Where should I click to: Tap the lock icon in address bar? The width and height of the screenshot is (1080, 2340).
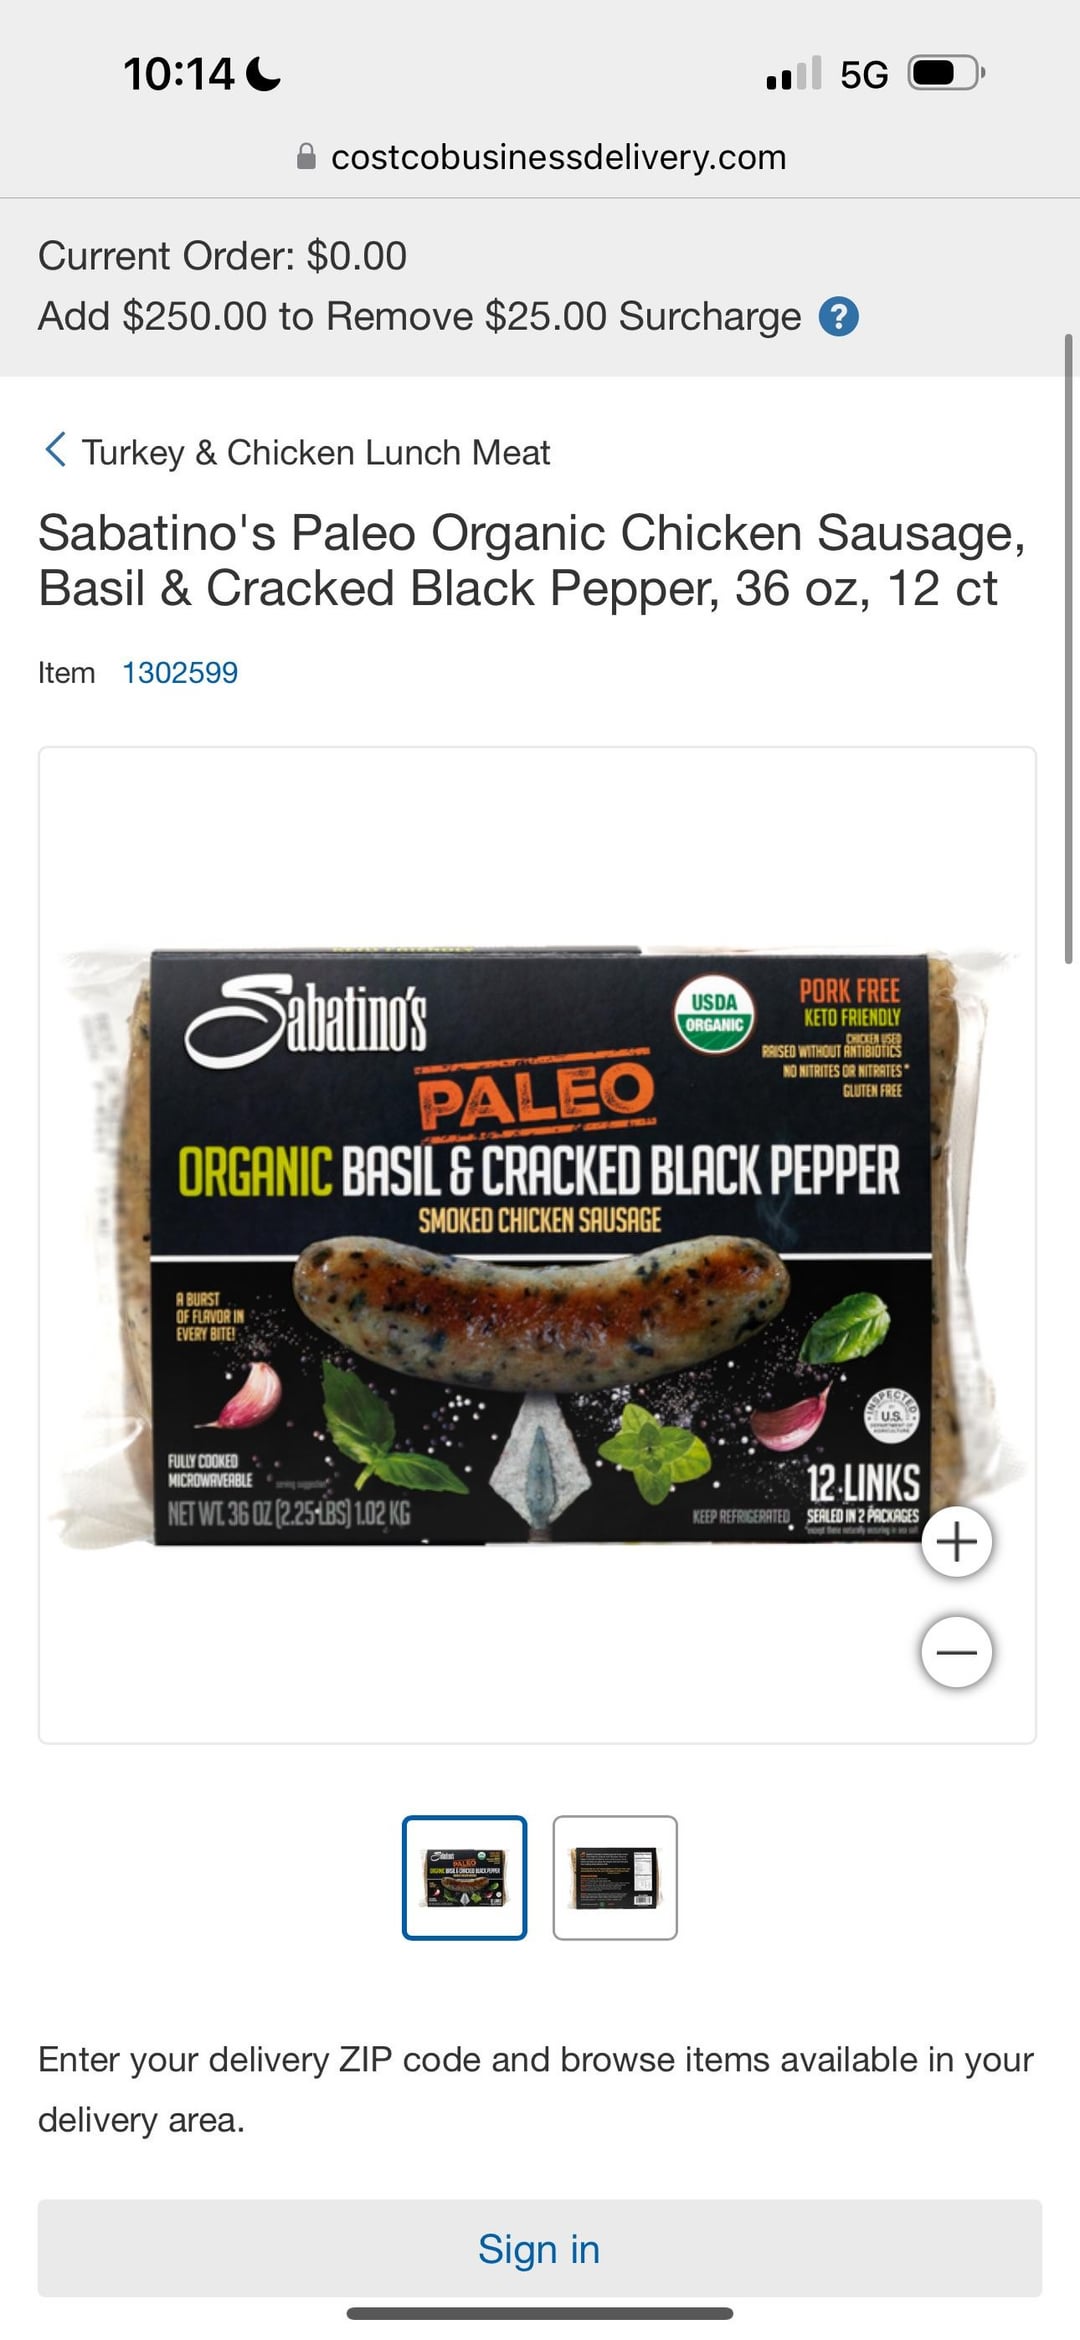[x=306, y=157]
